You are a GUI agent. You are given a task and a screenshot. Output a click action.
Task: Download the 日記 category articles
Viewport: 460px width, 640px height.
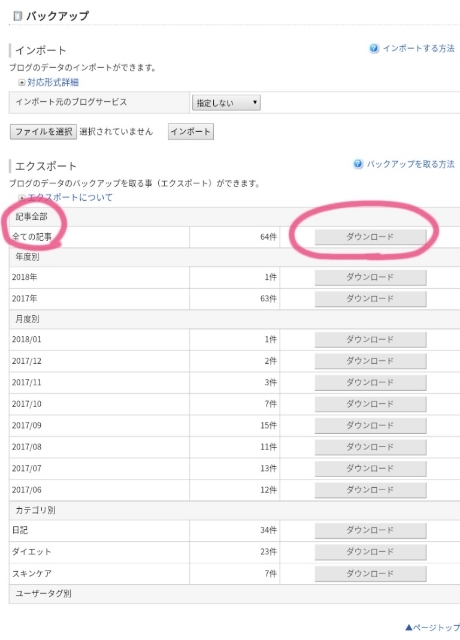370,530
